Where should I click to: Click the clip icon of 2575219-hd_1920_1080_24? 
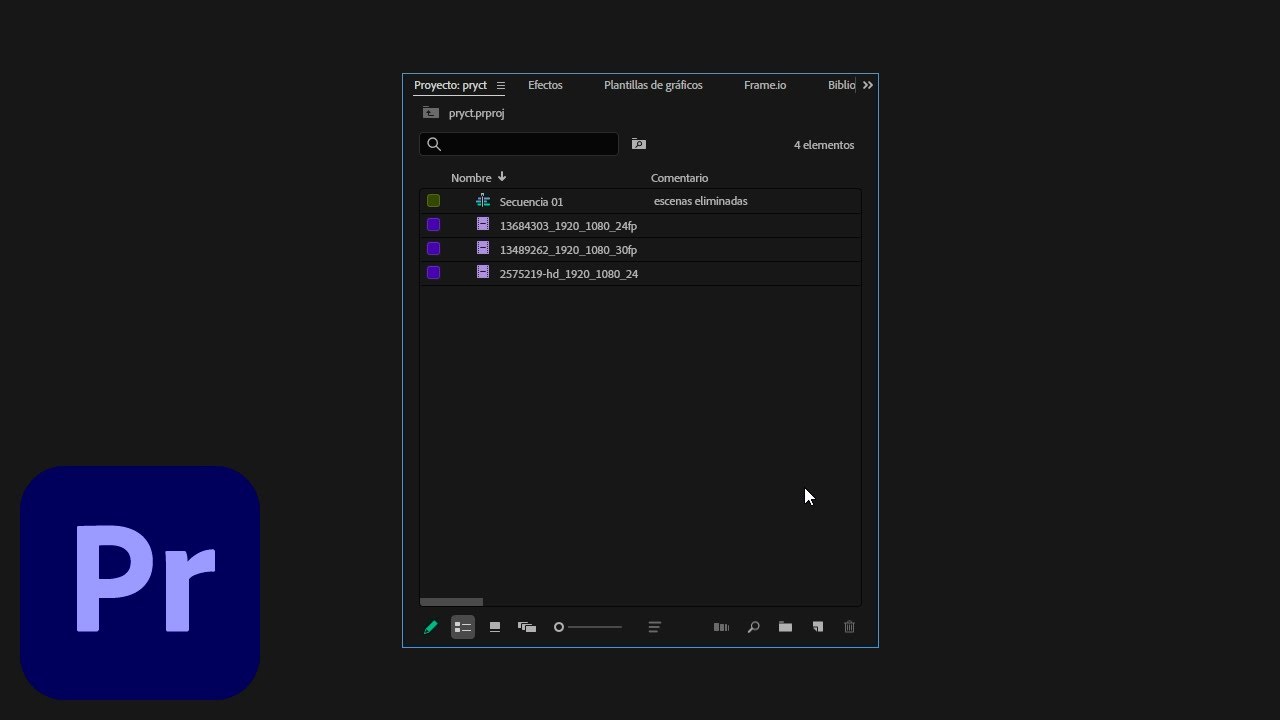(483, 272)
